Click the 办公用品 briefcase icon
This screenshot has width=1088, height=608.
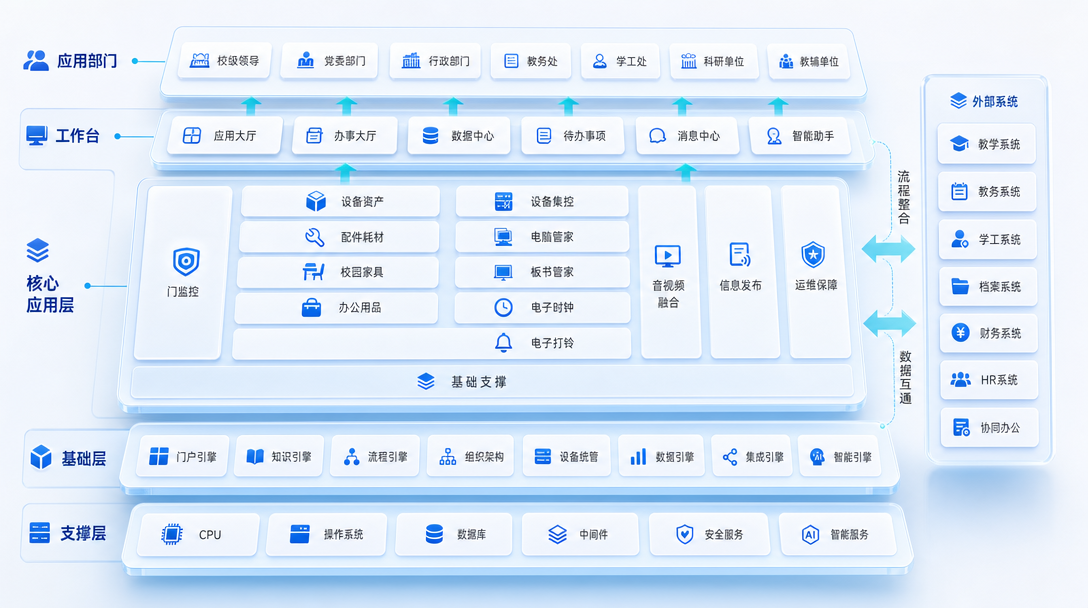pos(312,307)
